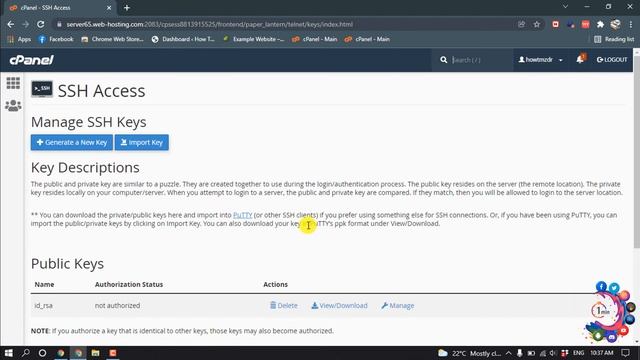
Task: Open File Explorer on taskbar
Action: point(96,353)
